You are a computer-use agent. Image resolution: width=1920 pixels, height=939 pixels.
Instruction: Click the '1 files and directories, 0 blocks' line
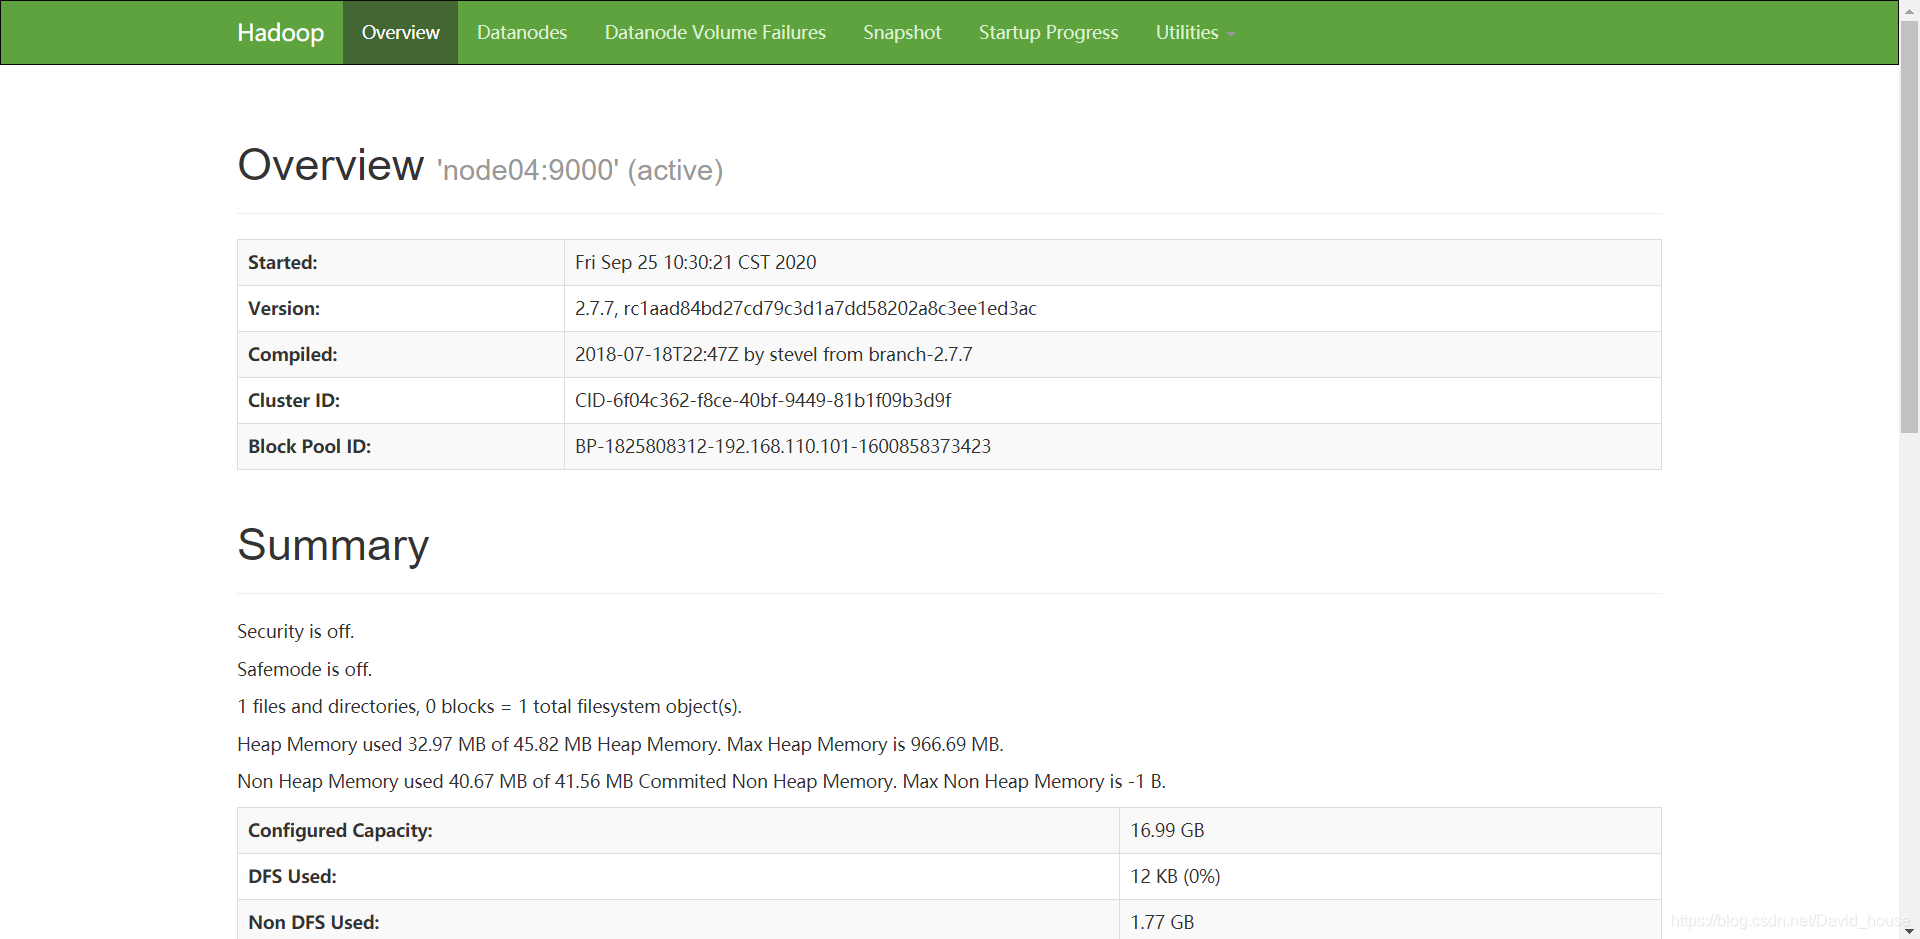490,706
